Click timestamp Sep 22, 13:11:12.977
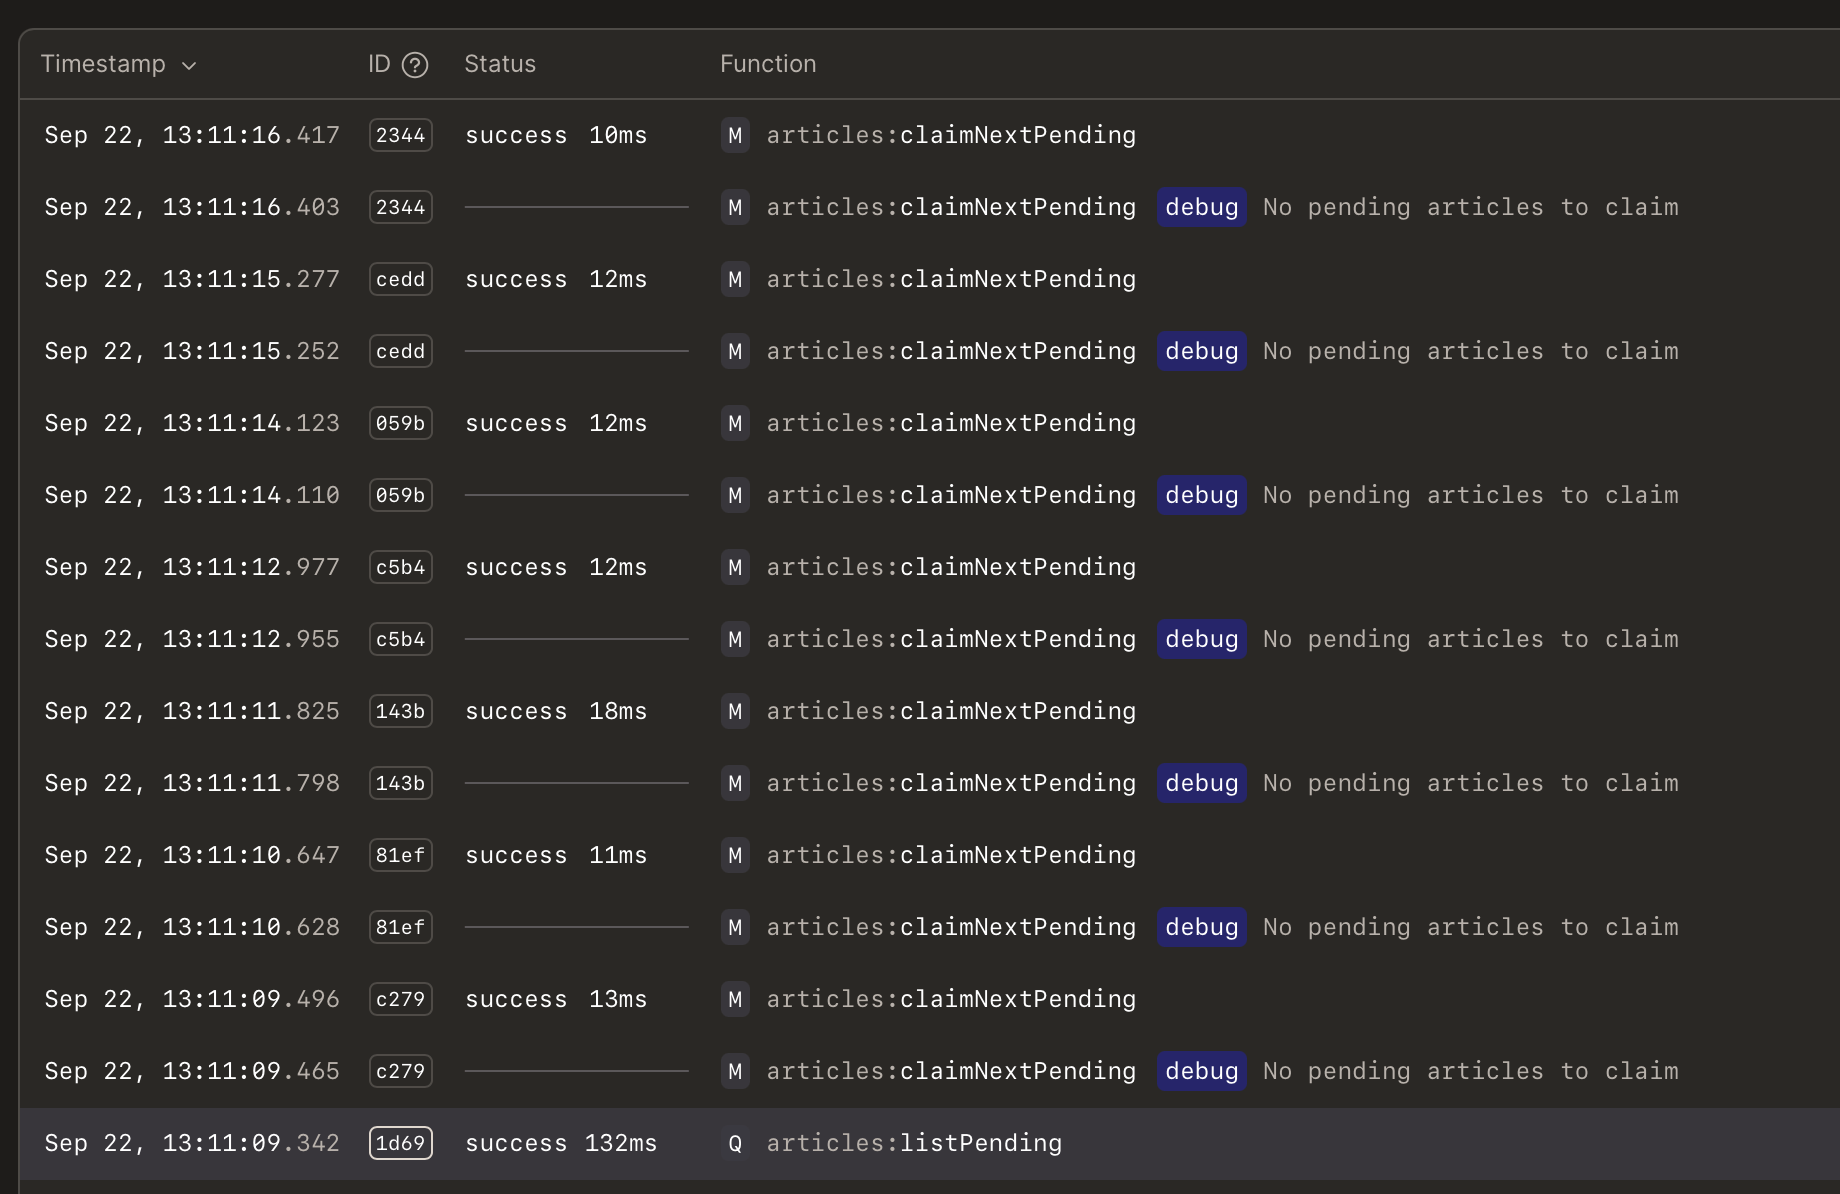 pyautogui.click(x=192, y=567)
